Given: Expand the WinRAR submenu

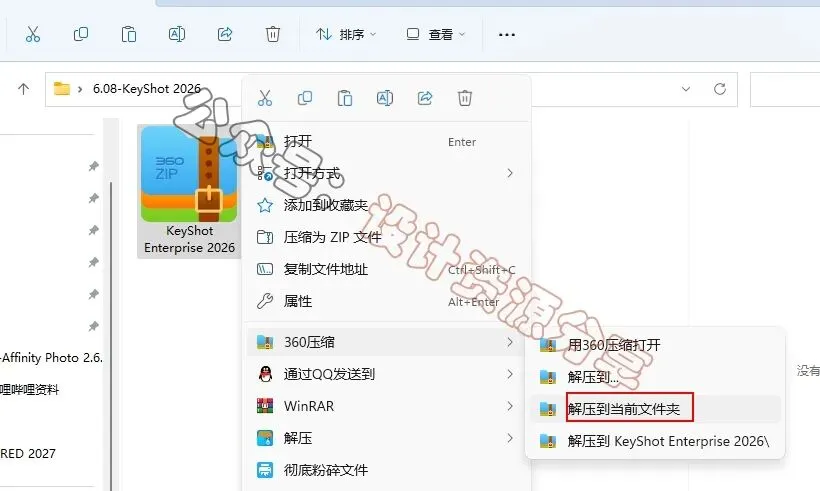Looking at the screenshot, I should pyautogui.click(x=387, y=406).
